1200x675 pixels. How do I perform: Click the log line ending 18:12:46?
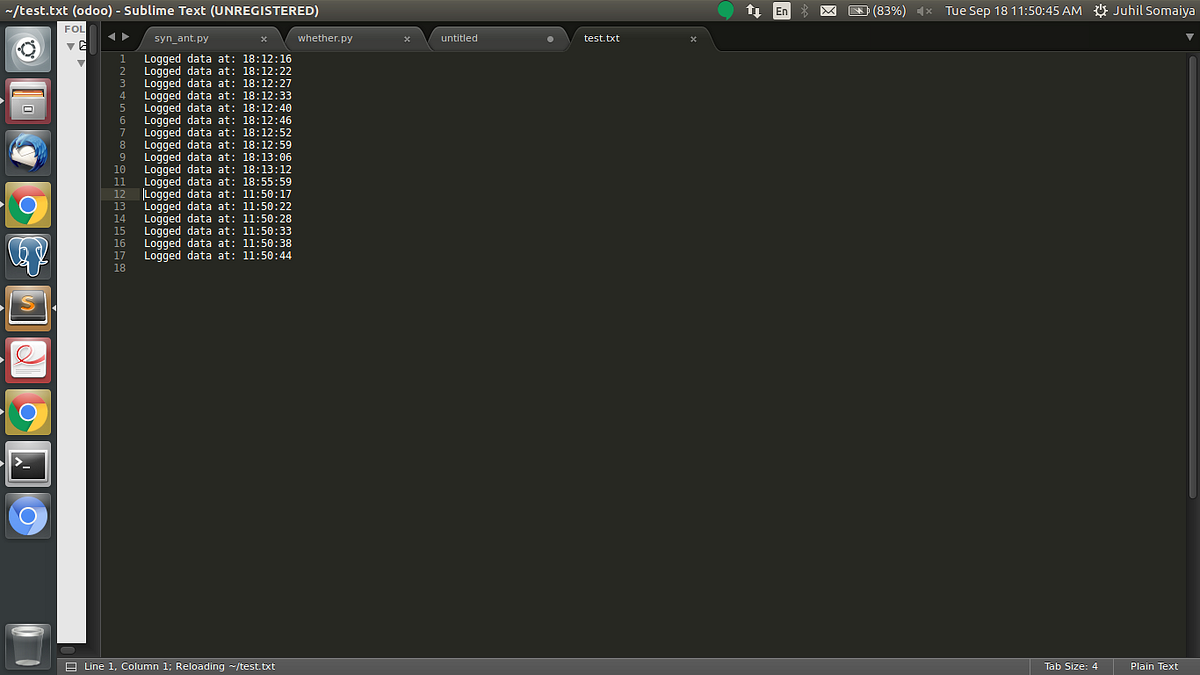click(218, 120)
